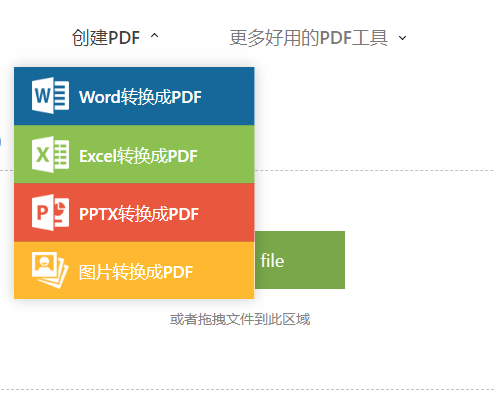Open the 创建PDF menu label

[x=106, y=37]
